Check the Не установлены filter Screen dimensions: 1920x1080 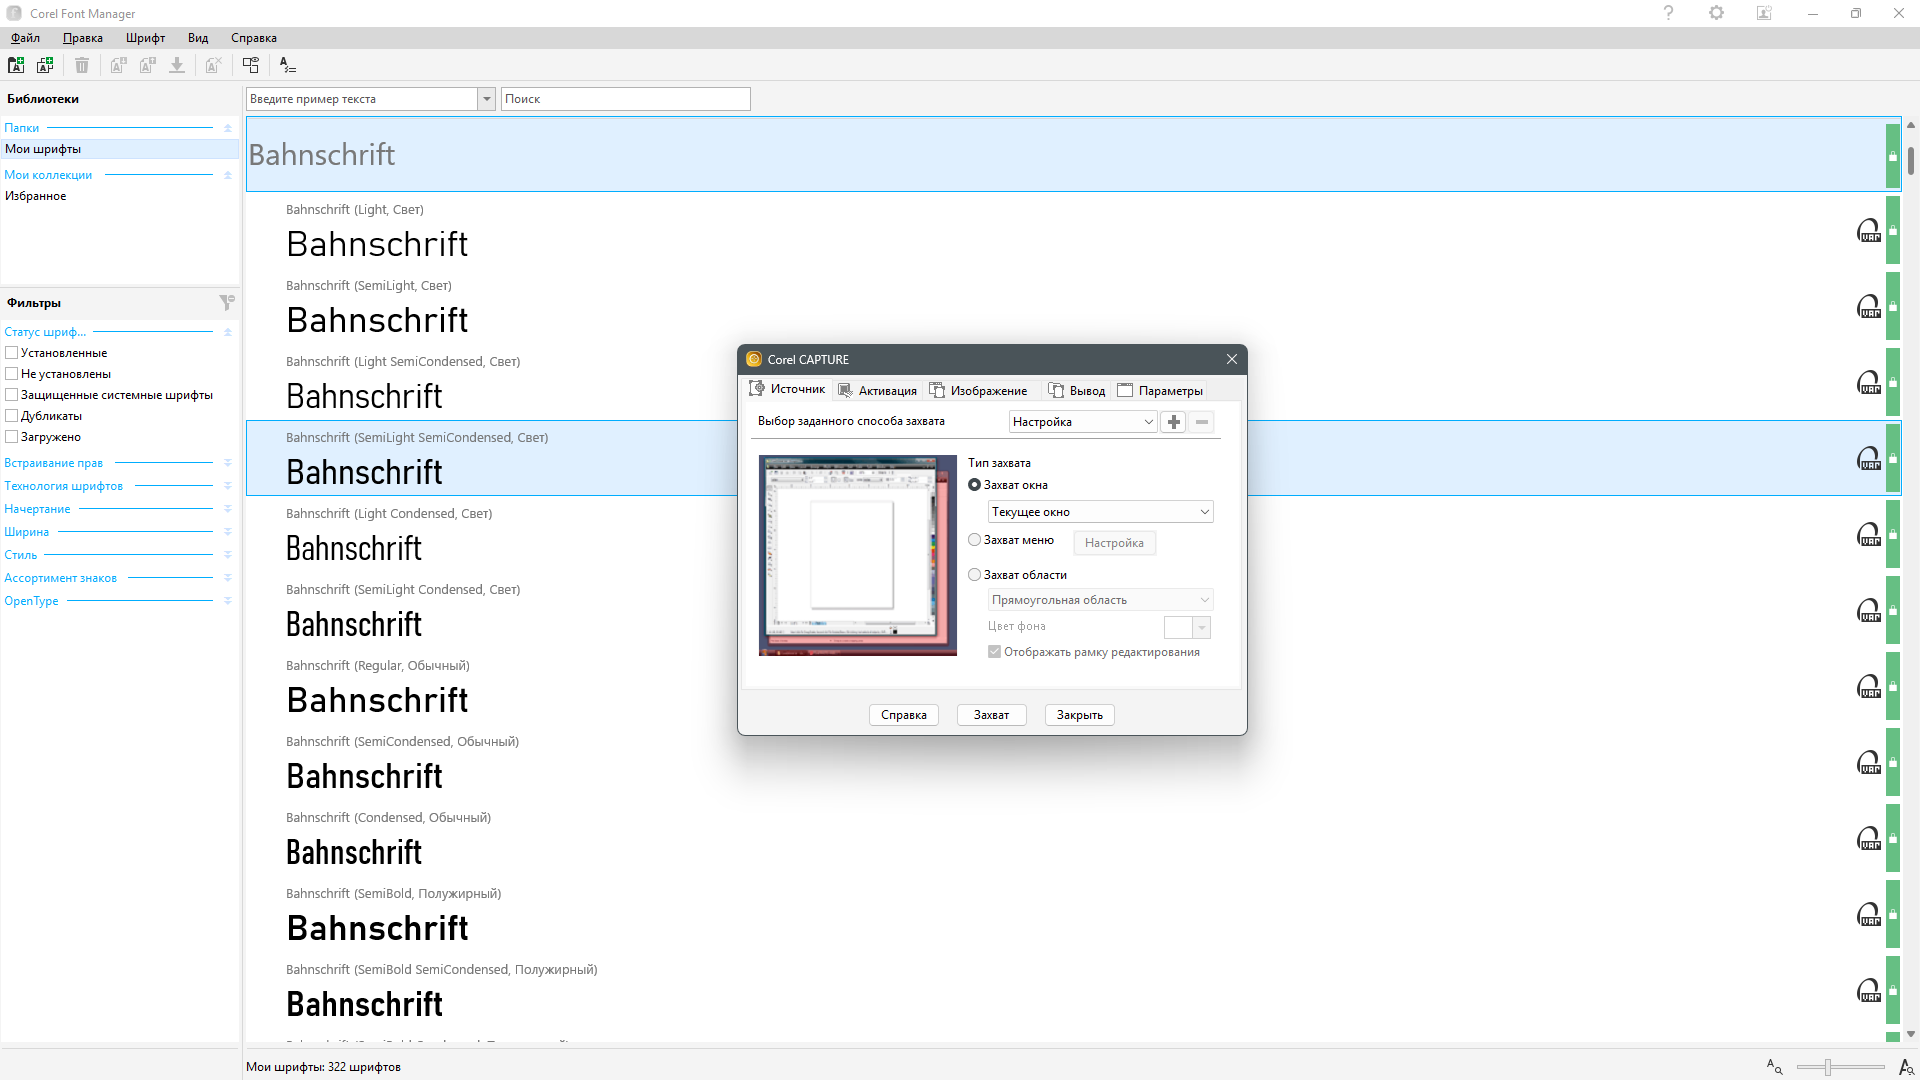12,374
